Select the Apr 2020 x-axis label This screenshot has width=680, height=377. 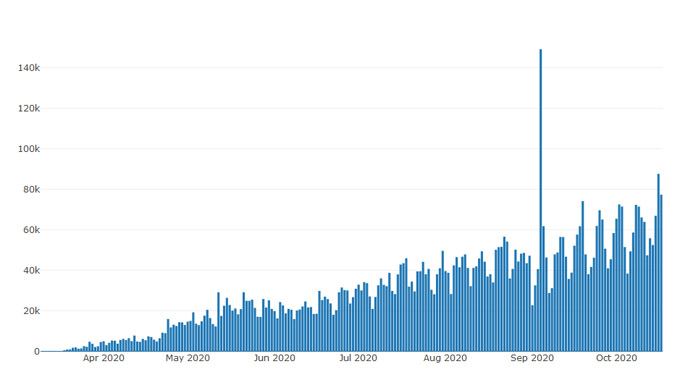tap(104, 358)
